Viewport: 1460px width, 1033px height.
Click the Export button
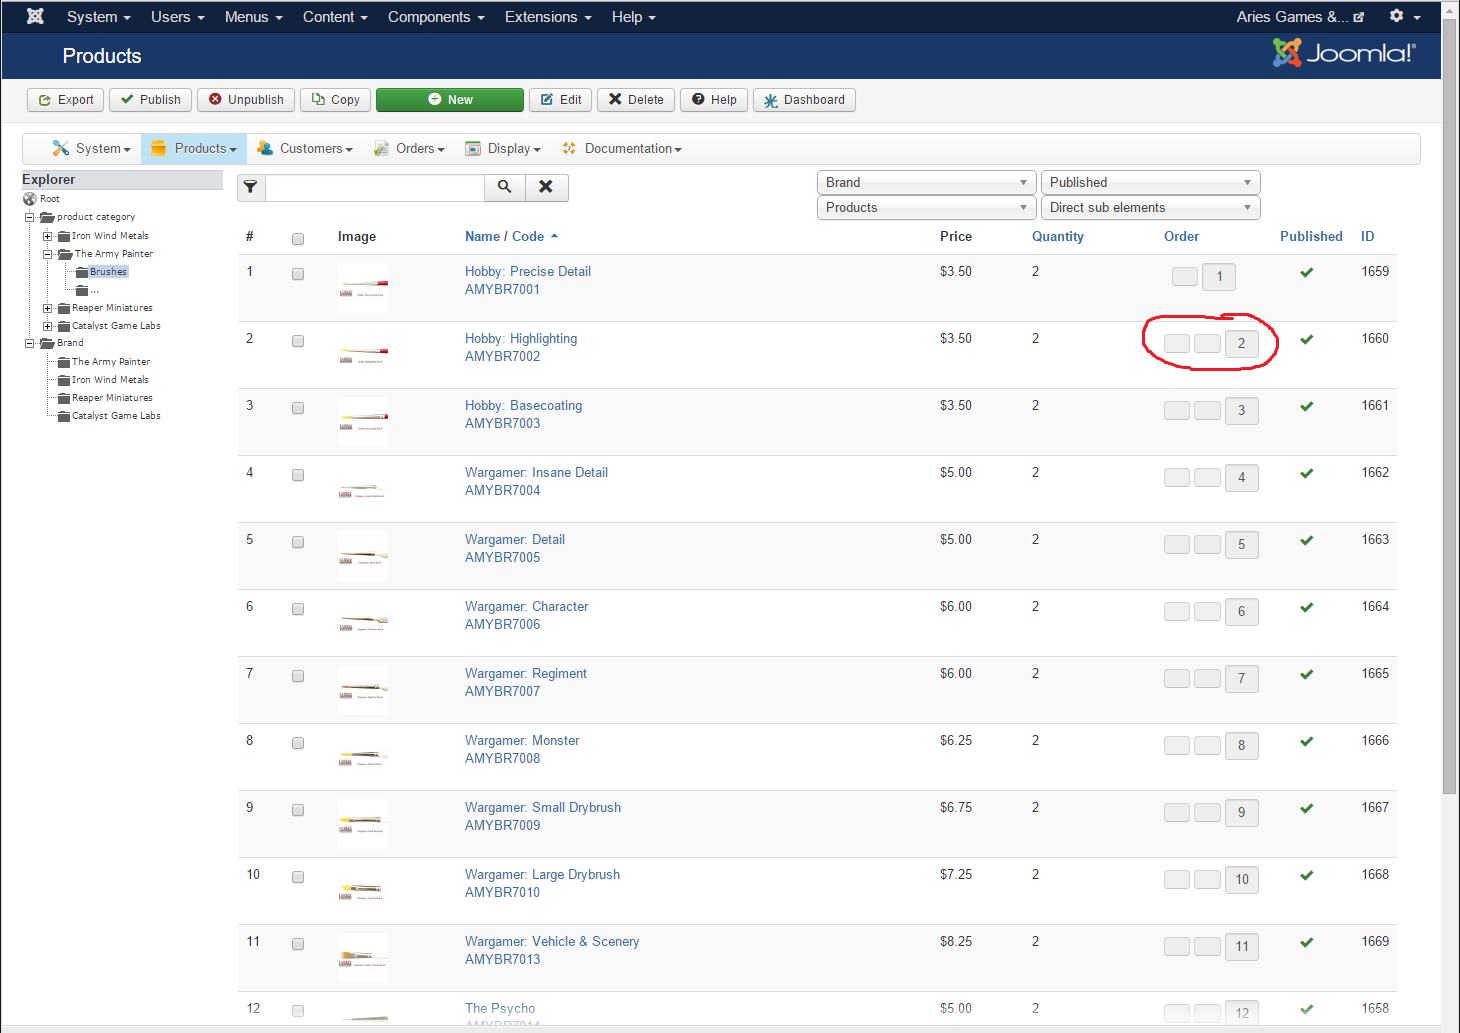(x=66, y=100)
